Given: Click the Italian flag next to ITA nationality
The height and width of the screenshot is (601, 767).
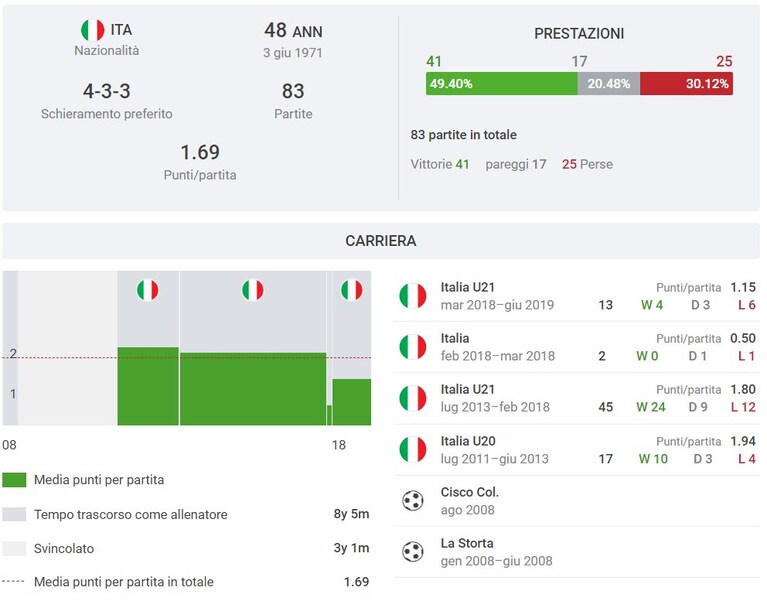Looking at the screenshot, I should coord(92,30).
